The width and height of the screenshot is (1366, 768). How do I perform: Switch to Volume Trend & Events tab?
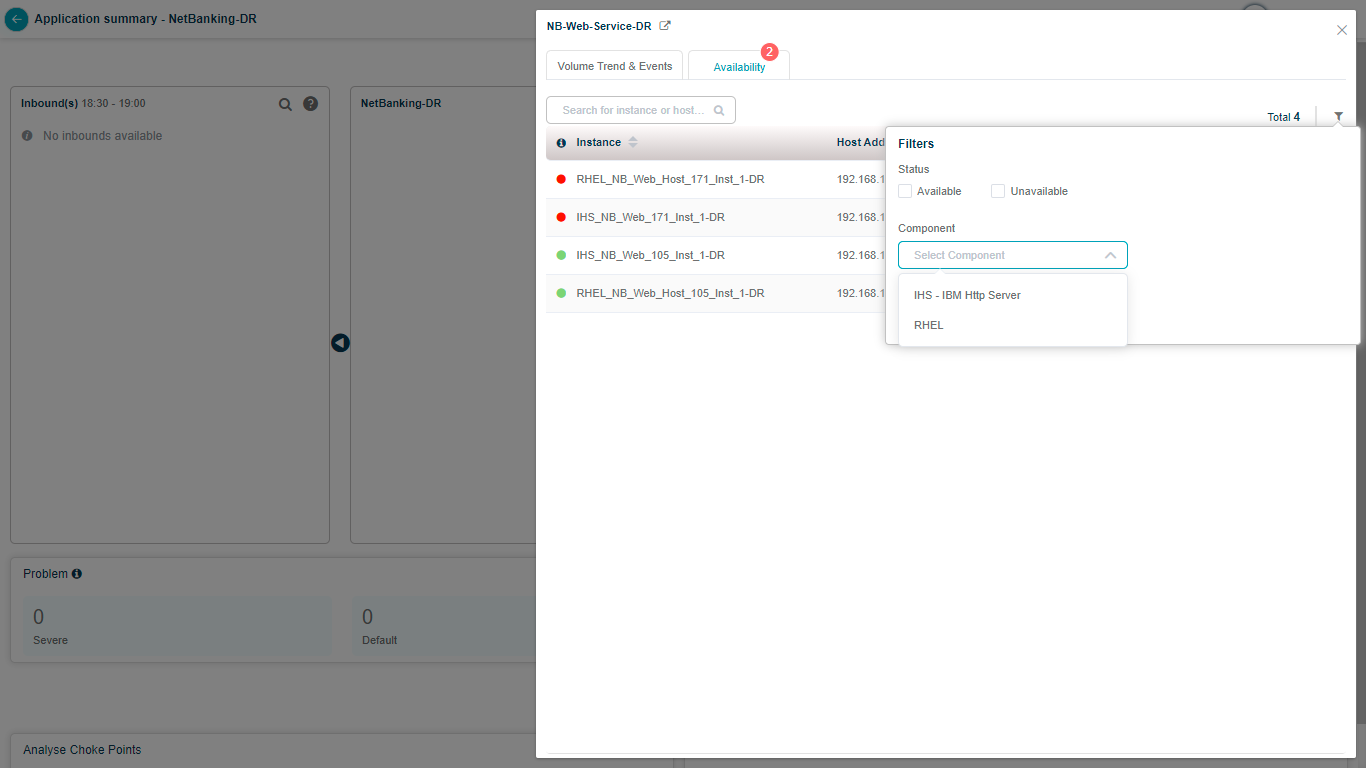[614, 66]
